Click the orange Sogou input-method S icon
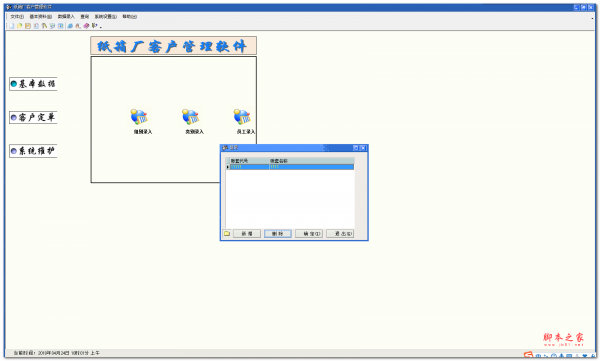Image resolution: width=600 pixels, height=361 pixels. click(x=528, y=355)
